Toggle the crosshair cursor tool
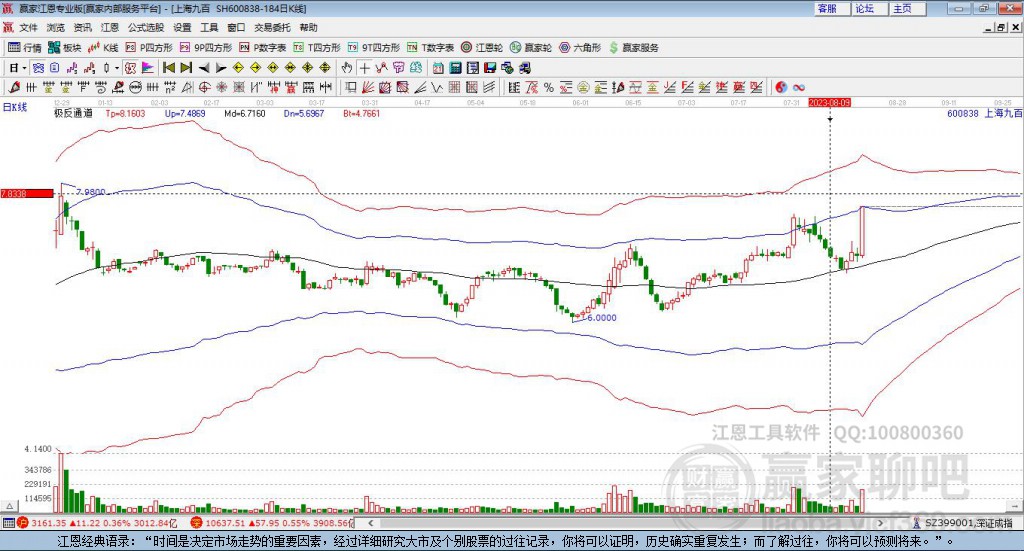The height and width of the screenshot is (551, 1024). click(x=364, y=68)
